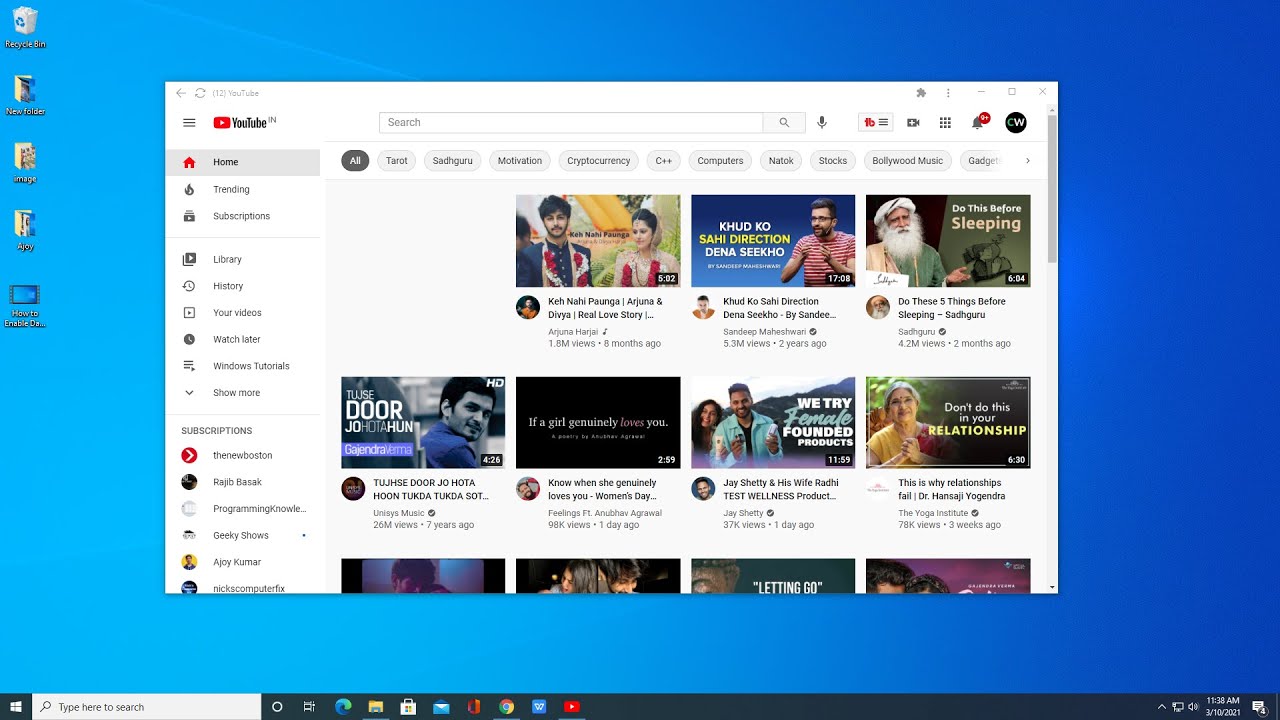Click the browser back arrow
The image size is (1280, 720).
(x=181, y=93)
